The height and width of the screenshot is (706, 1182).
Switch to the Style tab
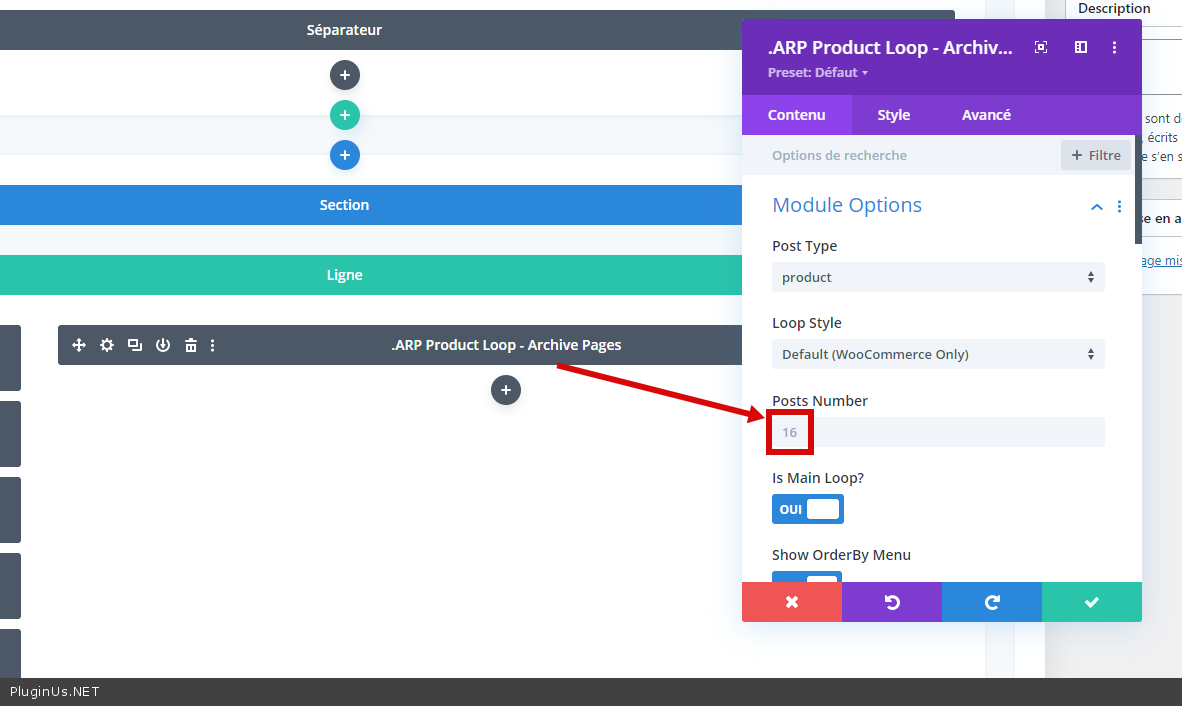pyautogui.click(x=893, y=115)
